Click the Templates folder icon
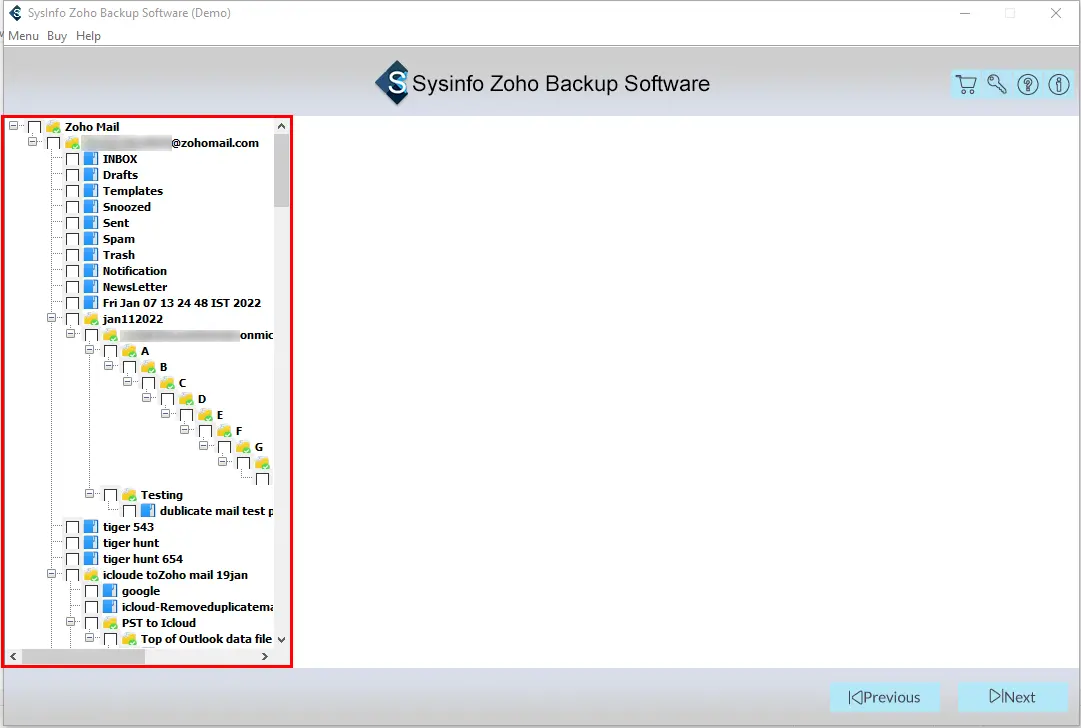The image size is (1081, 728). click(91, 191)
